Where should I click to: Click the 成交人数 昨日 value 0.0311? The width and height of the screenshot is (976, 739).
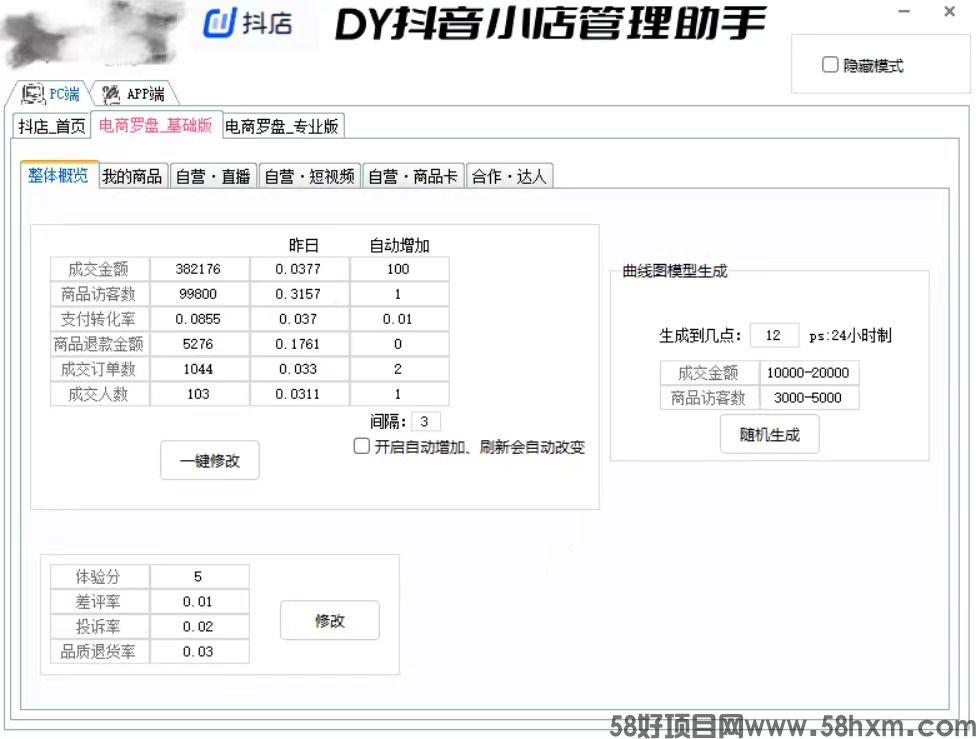[x=299, y=393]
